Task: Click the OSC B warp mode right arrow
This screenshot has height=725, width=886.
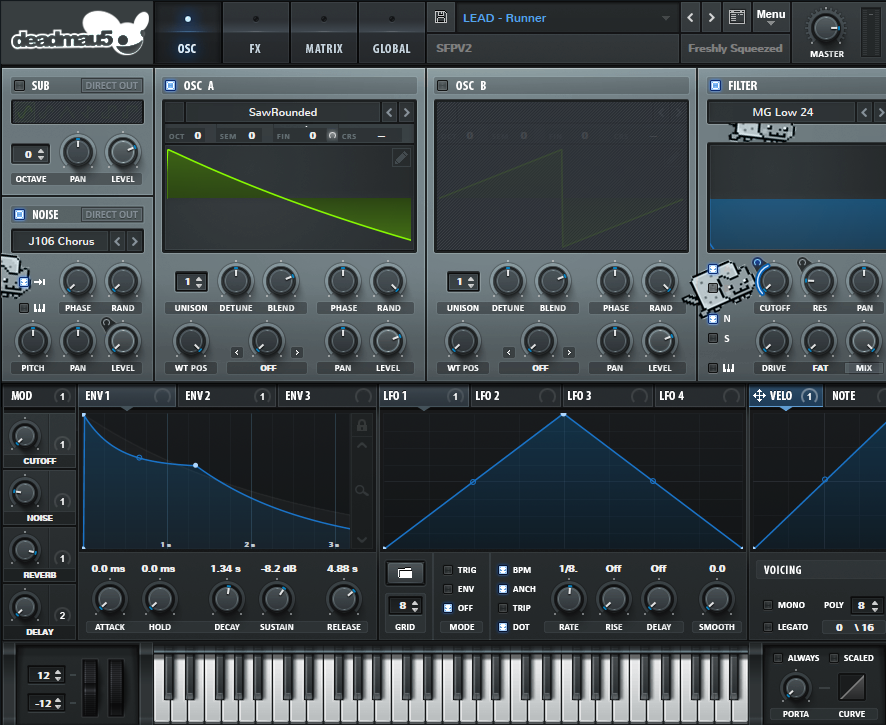Action: [x=569, y=353]
